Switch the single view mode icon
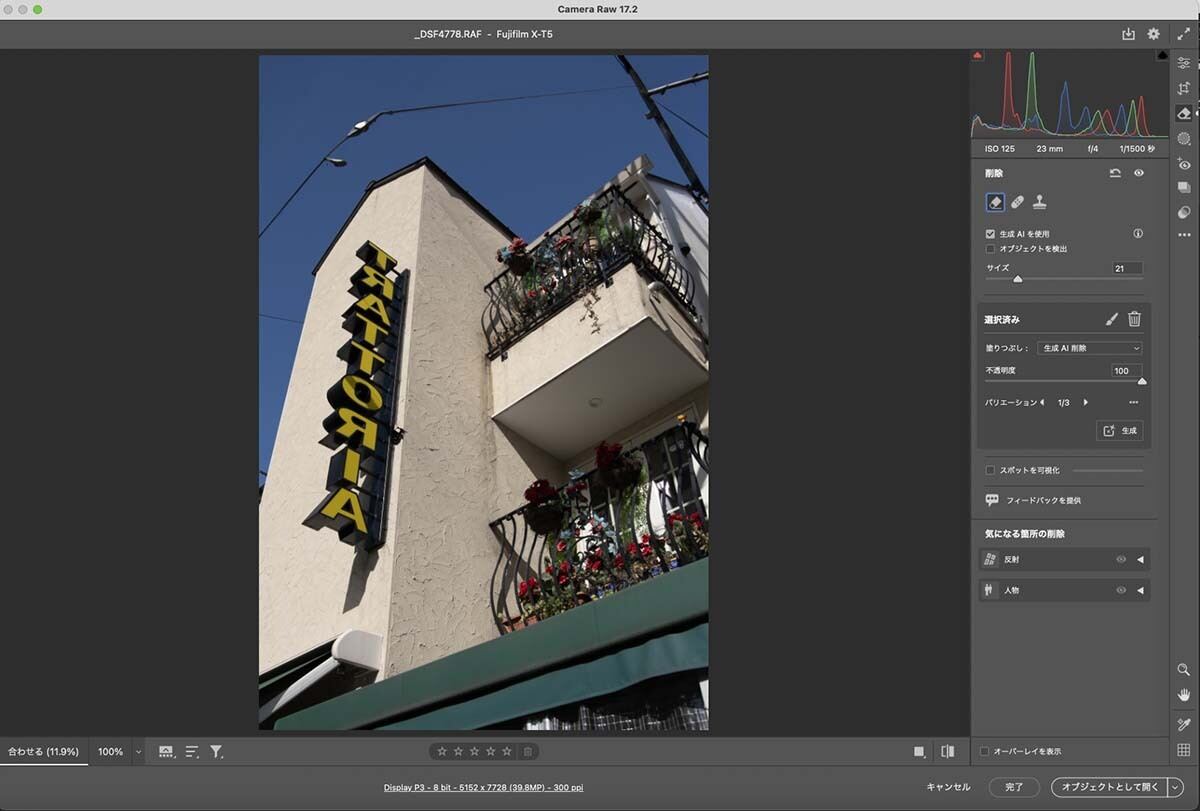Screen dimensions: 1200x811 (x=919, y=751)
